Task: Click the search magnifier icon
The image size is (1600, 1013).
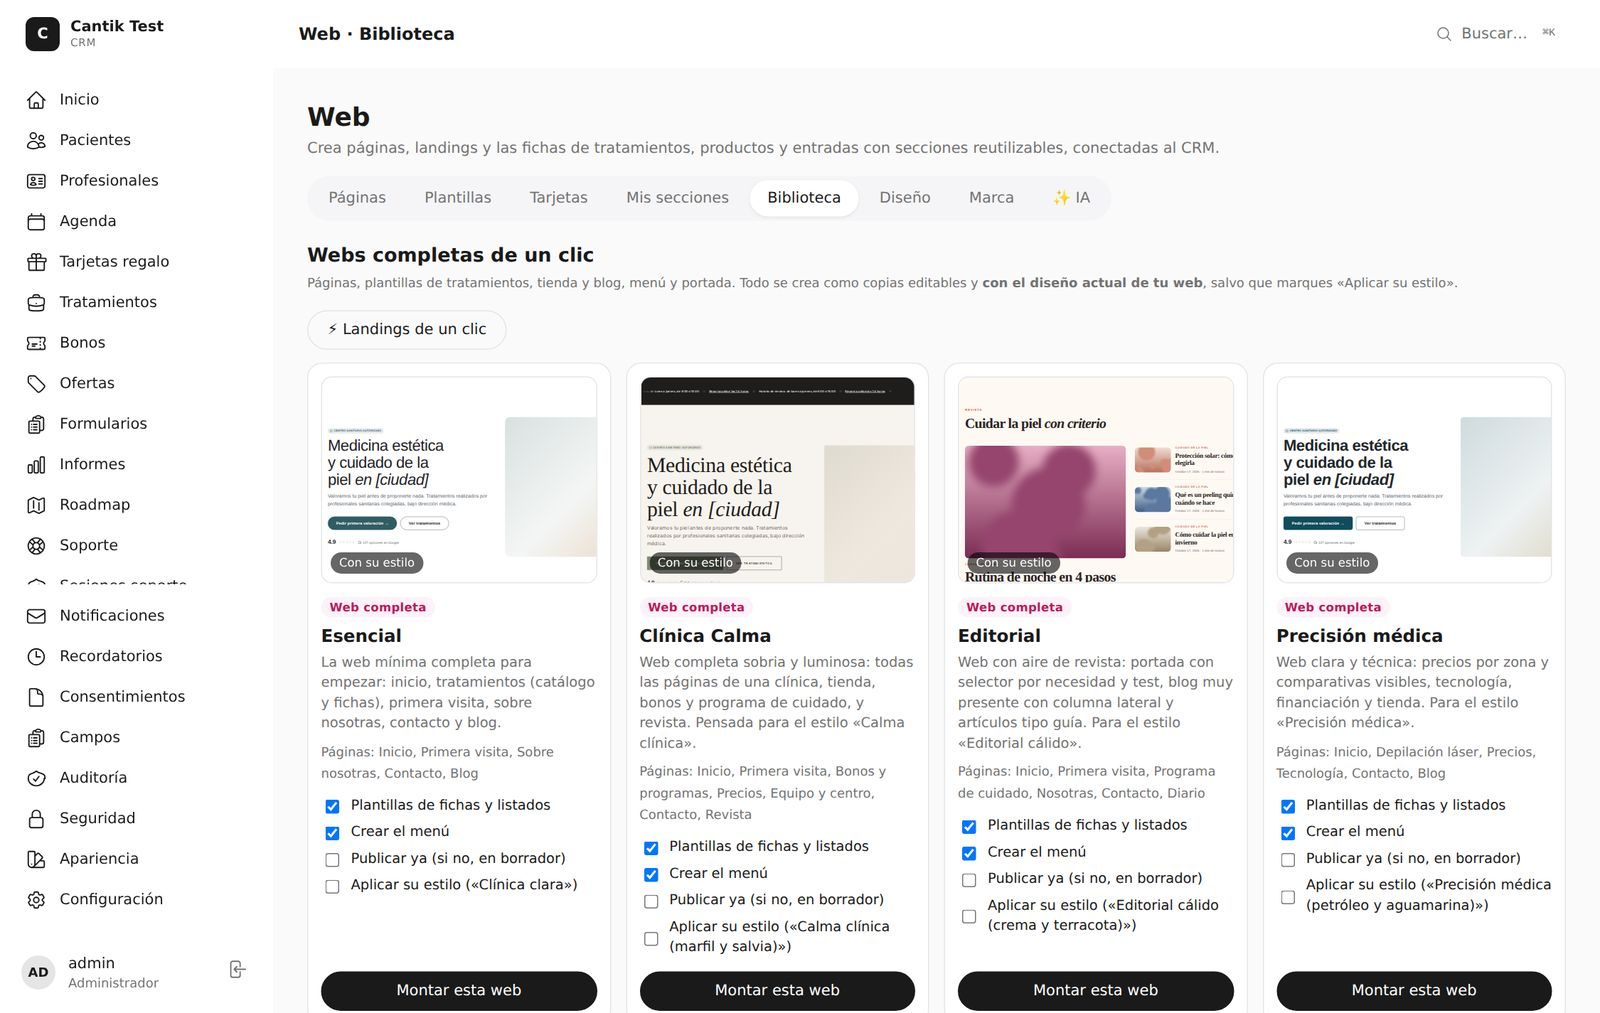Action: (1444, 34)
